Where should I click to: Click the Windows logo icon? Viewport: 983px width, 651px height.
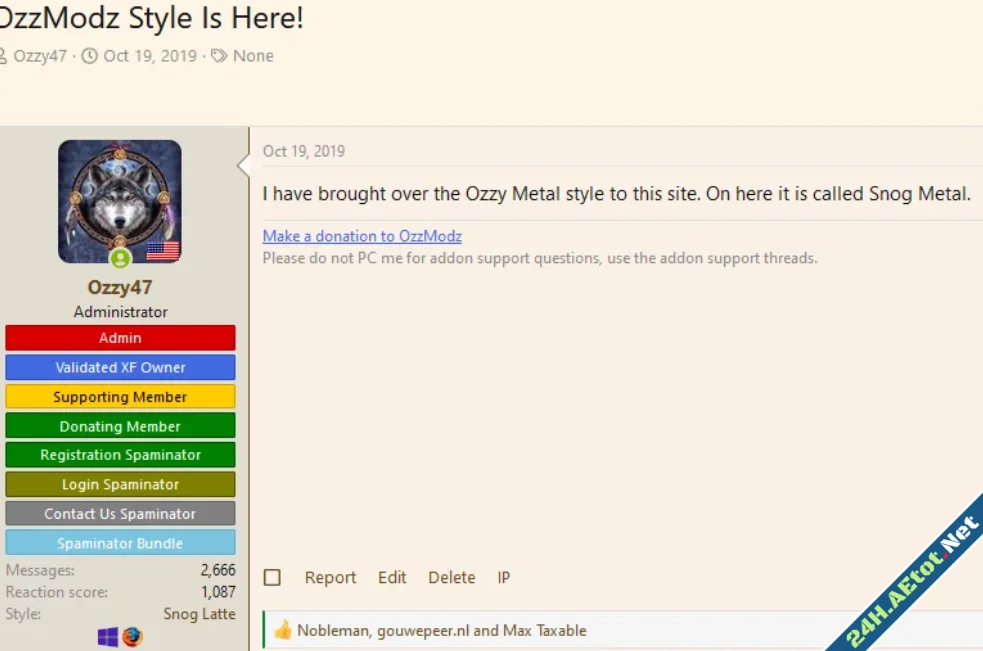click(x=108, y=637)
